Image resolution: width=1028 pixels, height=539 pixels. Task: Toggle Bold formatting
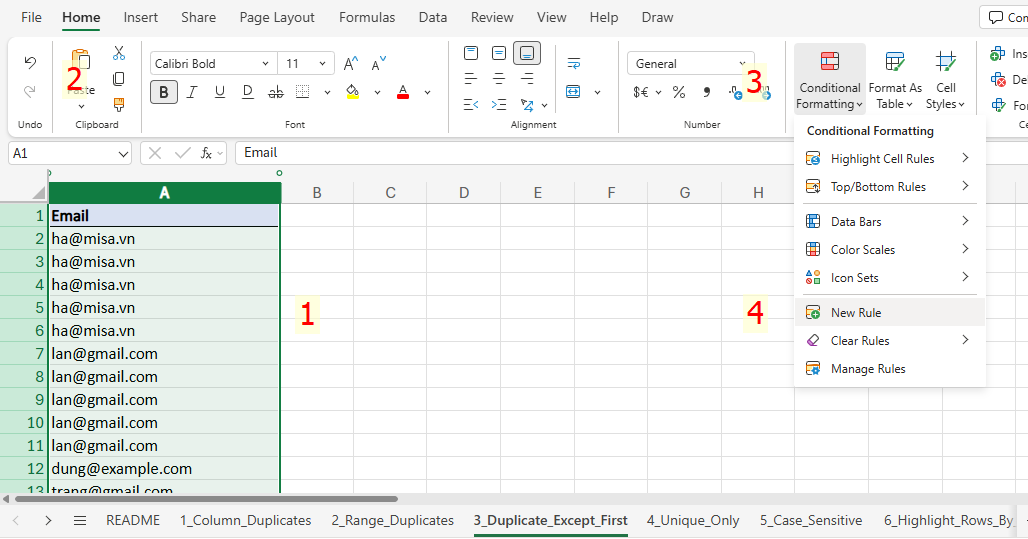[x=164, y=92]
